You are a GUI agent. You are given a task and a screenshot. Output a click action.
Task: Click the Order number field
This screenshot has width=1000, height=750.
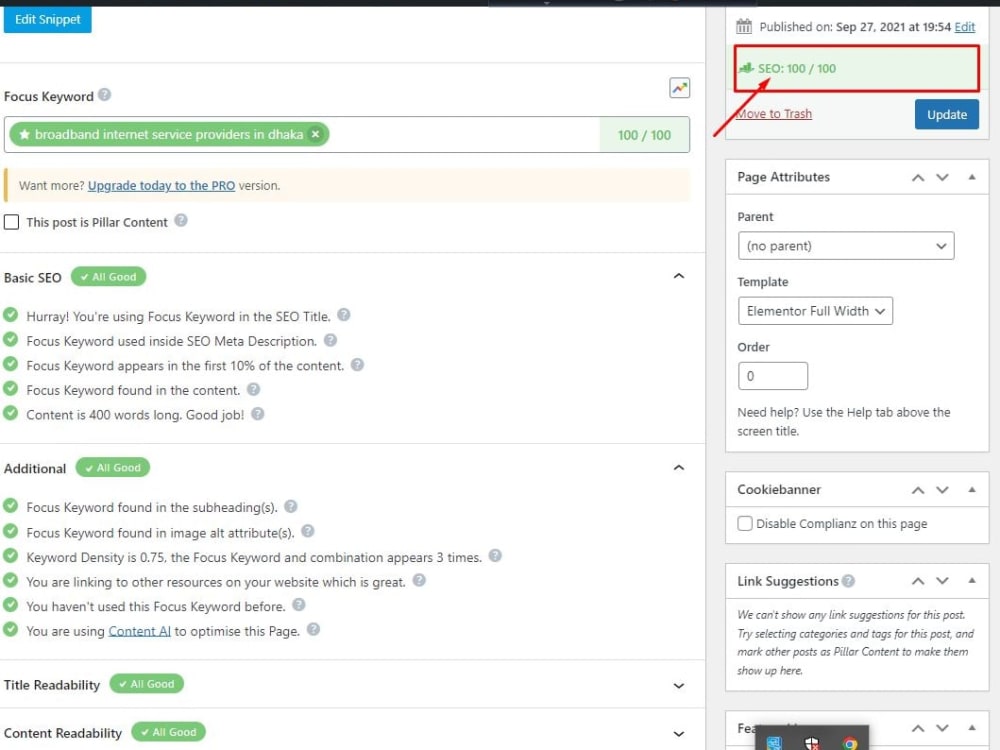pyautogui.click(x=772, y=376)
